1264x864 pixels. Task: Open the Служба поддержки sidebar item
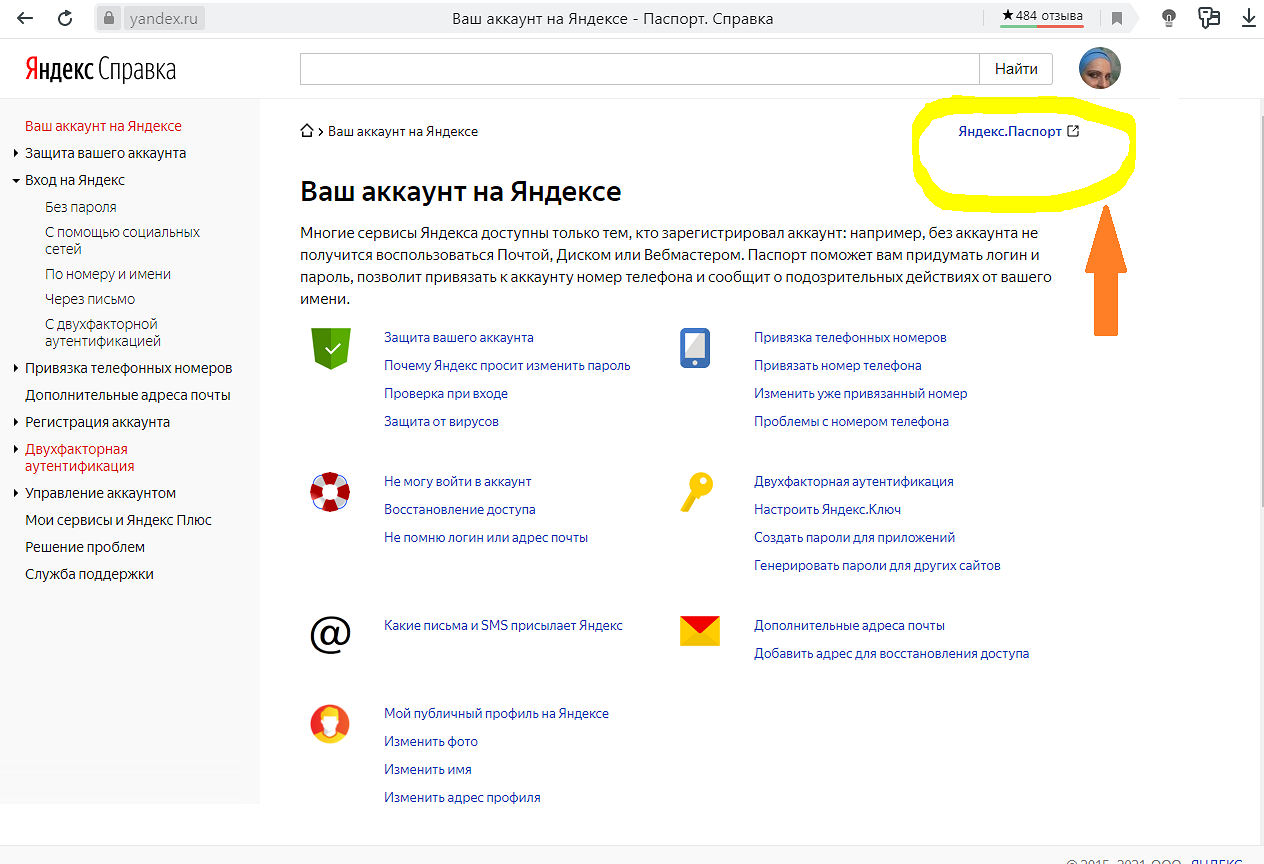89,574
